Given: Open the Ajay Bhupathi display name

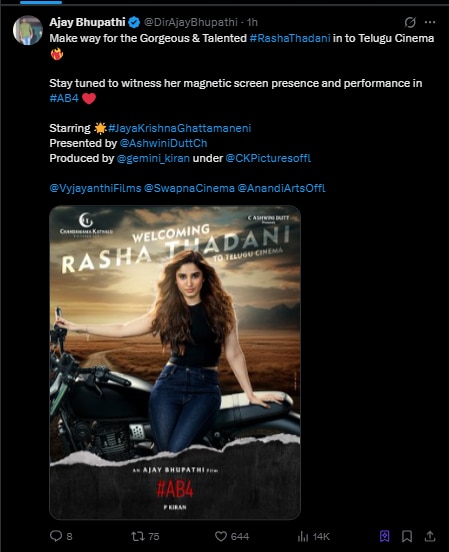Looking at the screenshot, I should 87,22.
